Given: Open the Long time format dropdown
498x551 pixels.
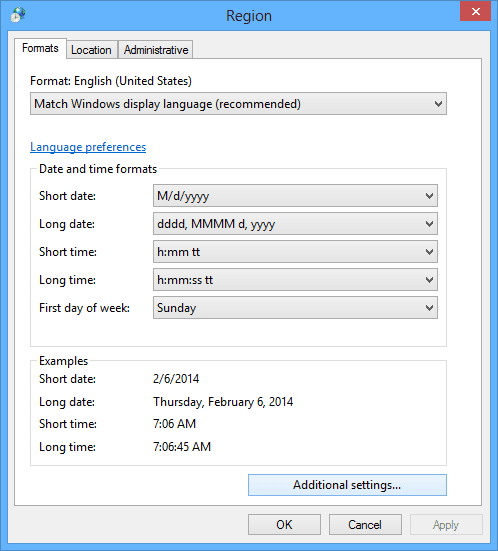Looking at the screenshot, I should click(295, 280).
